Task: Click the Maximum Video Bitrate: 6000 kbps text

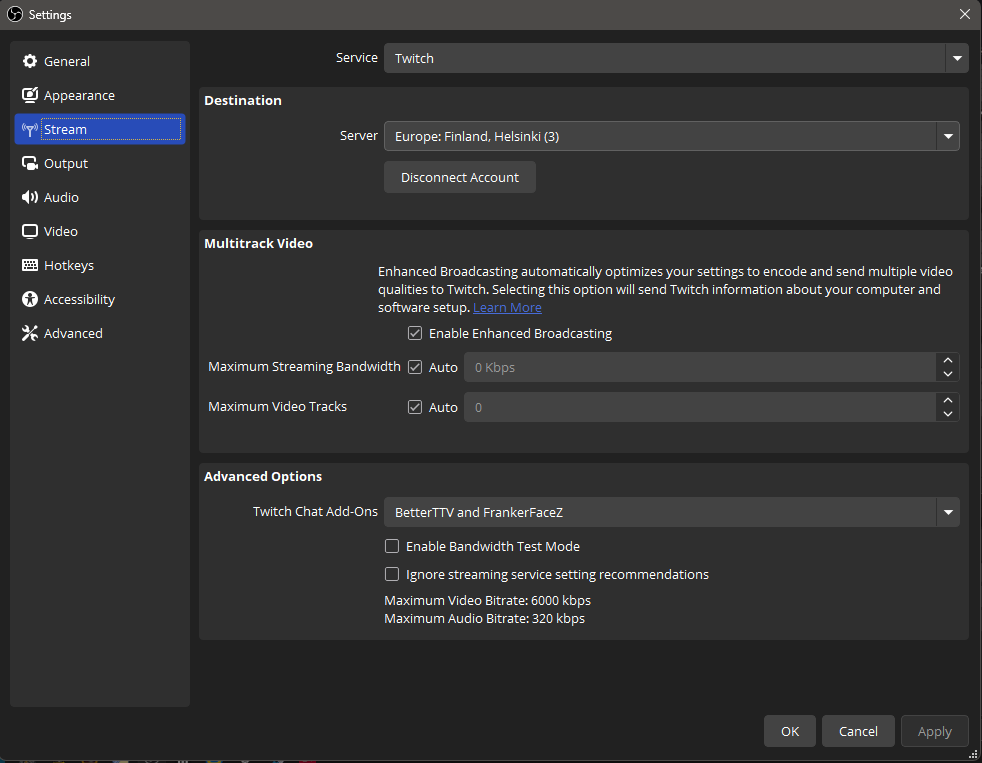Action: (x=487, y=600)
